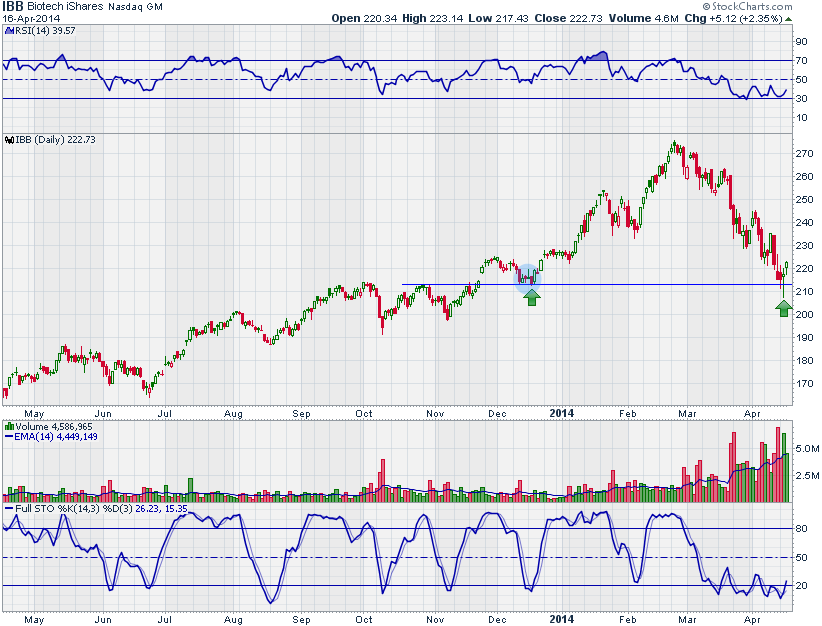Click the 210 price axis label

click(x=804, y=292)
